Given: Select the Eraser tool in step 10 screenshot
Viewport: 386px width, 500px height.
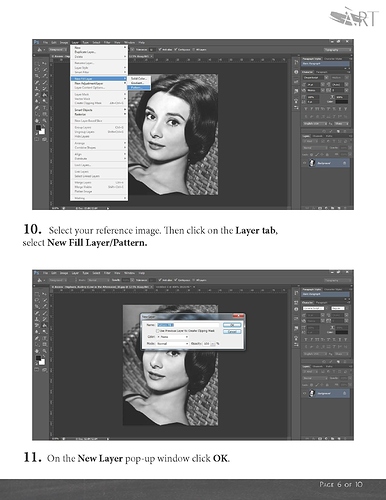Looking at the screenshot, I should pos(37,95).
